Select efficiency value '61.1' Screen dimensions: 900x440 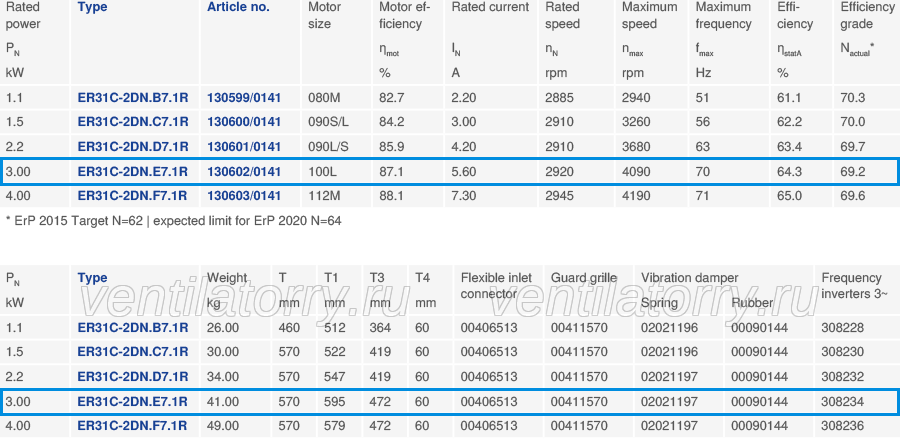[x=789, y=98]
